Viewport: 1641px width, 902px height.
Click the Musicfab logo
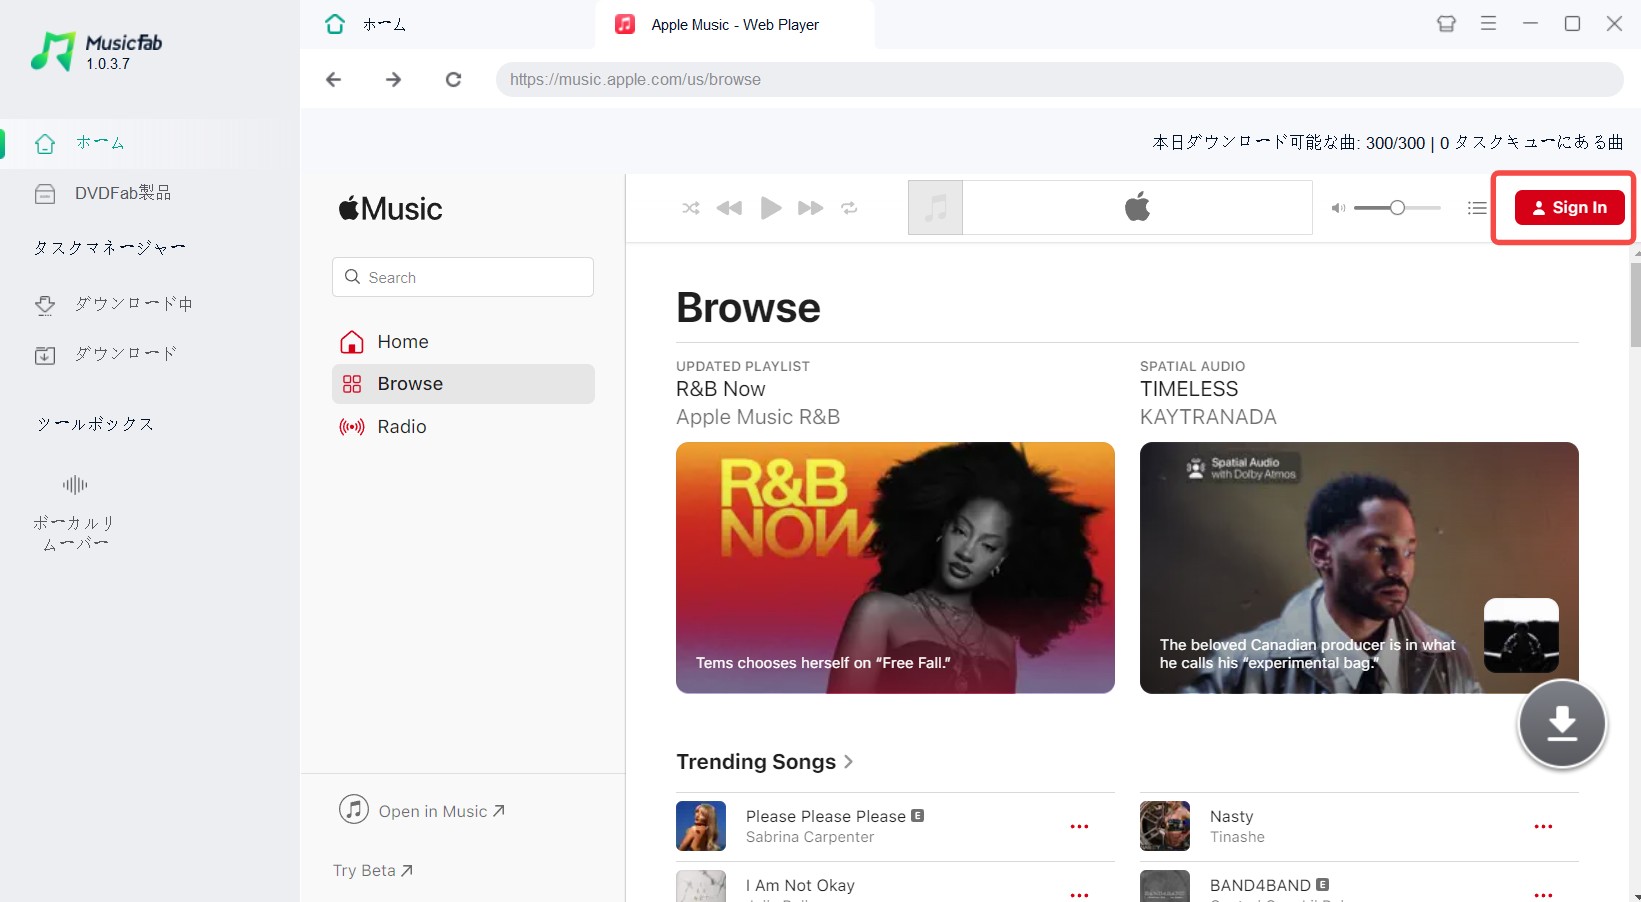point(96,51)
